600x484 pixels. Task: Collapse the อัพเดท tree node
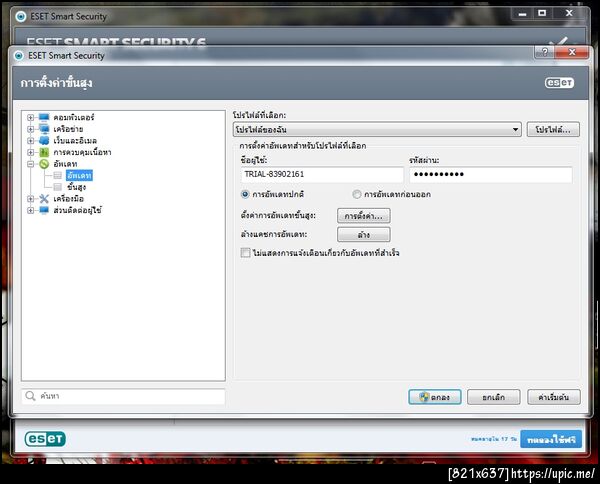tap(31, 164)
